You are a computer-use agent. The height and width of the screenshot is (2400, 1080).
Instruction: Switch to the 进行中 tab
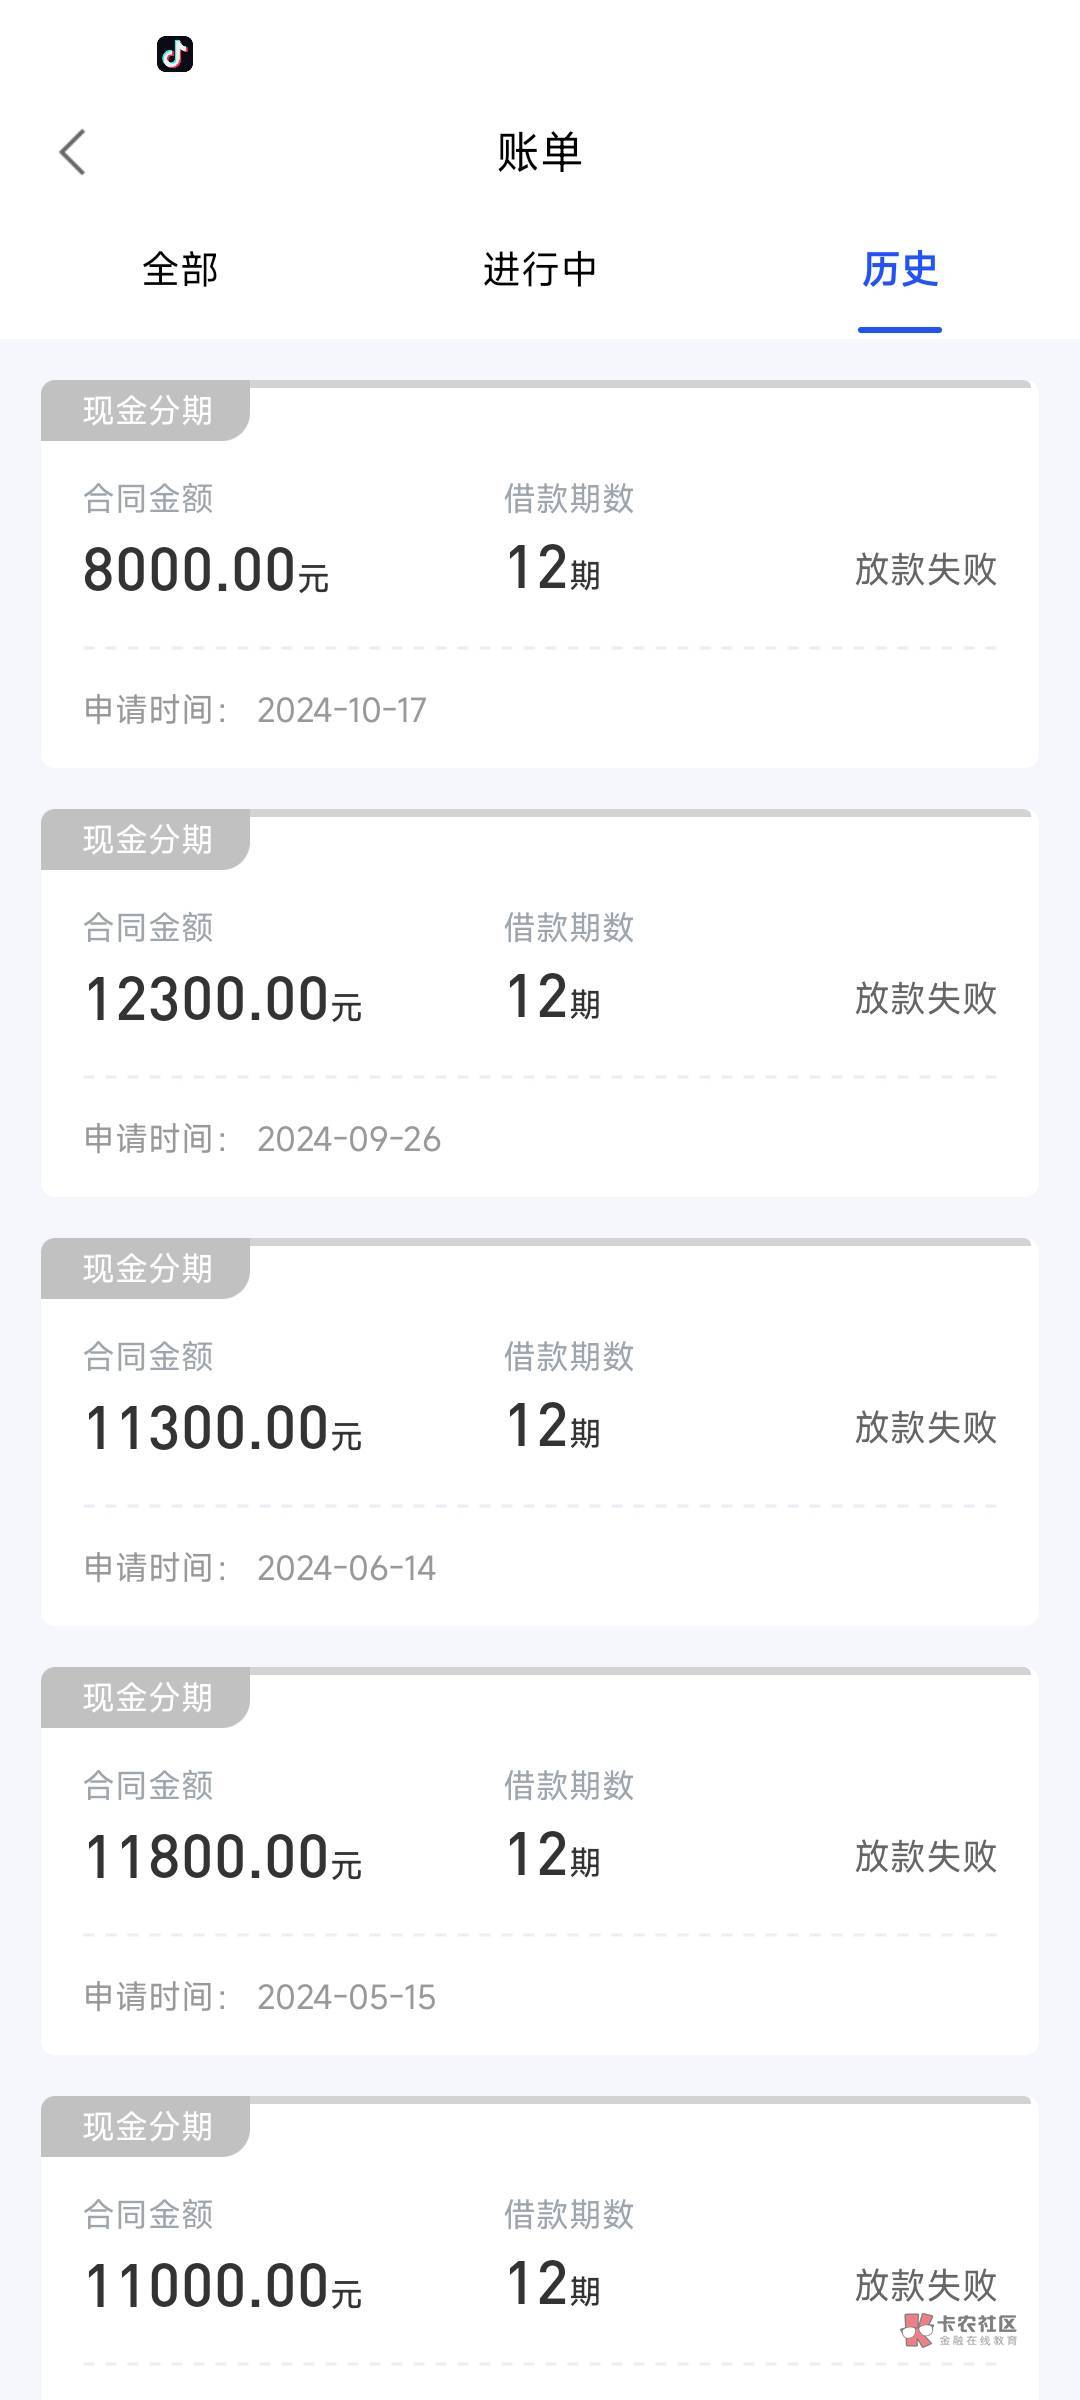[x=540, y=270]
